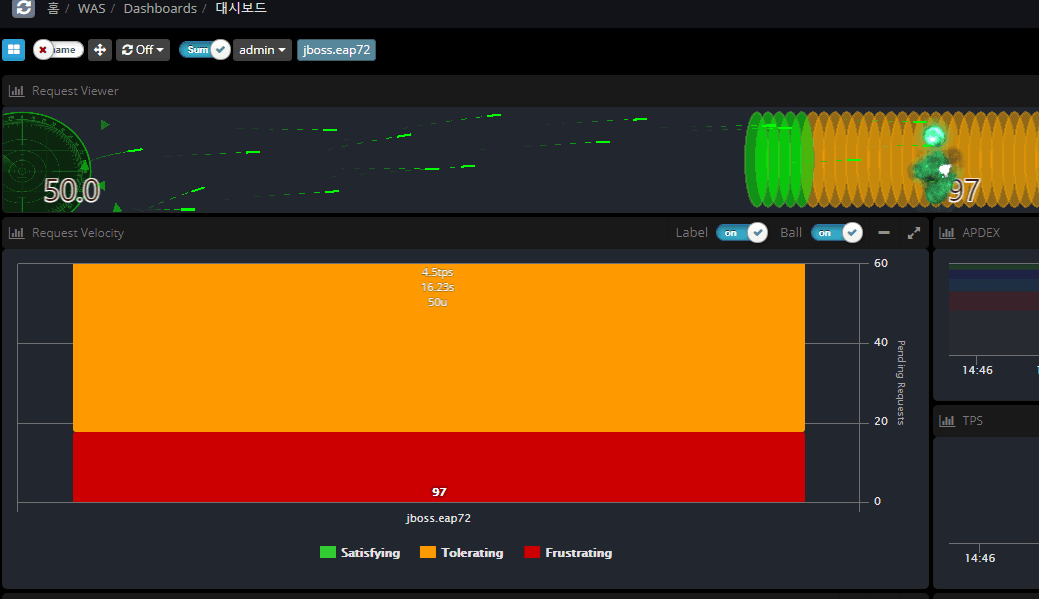
Task: Click the move/drag arrows icon
Action: (100, 50)
